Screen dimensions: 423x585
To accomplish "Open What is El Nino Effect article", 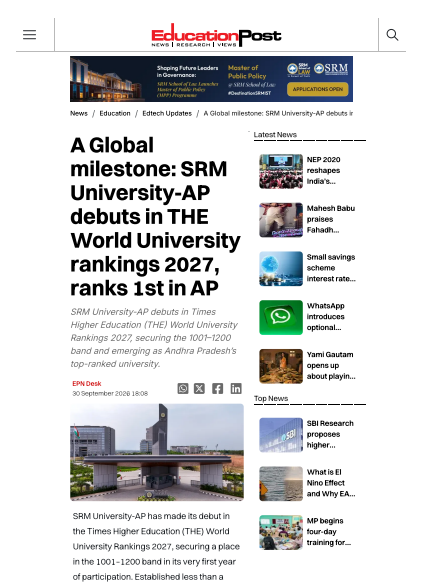I will [331, 483].
